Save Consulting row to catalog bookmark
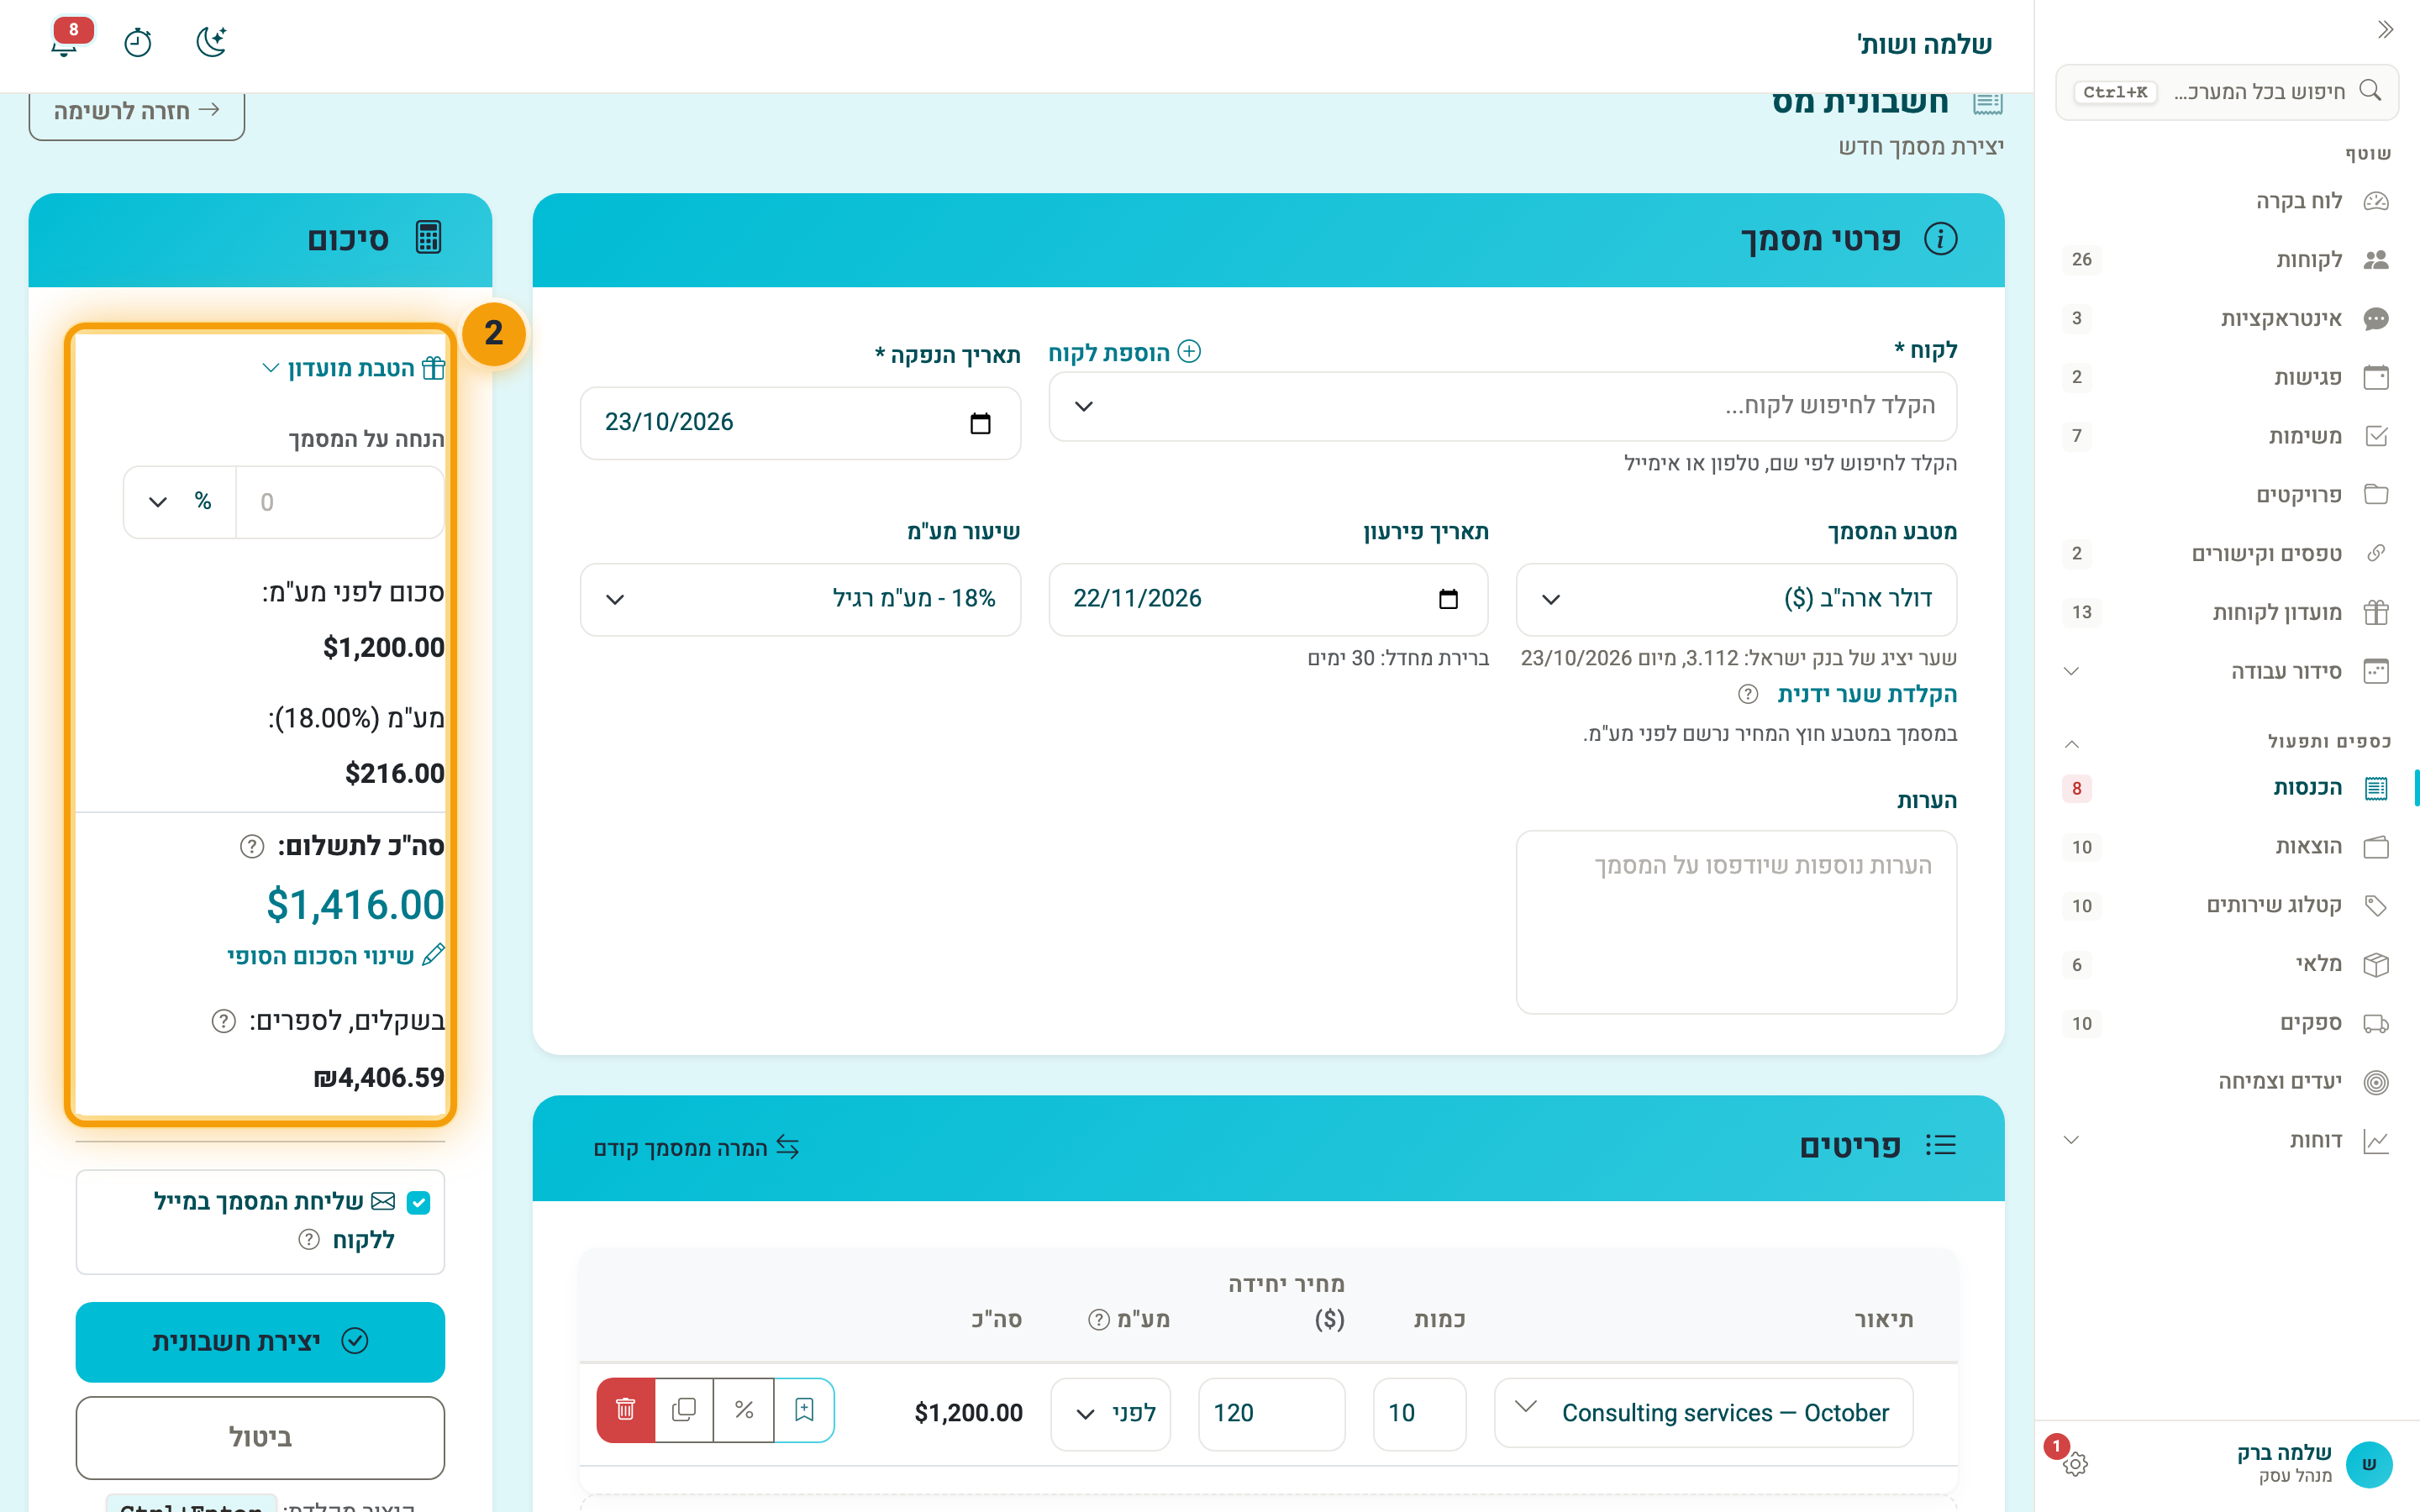The image size is (2420, 1512). (x=804, y=1410)
